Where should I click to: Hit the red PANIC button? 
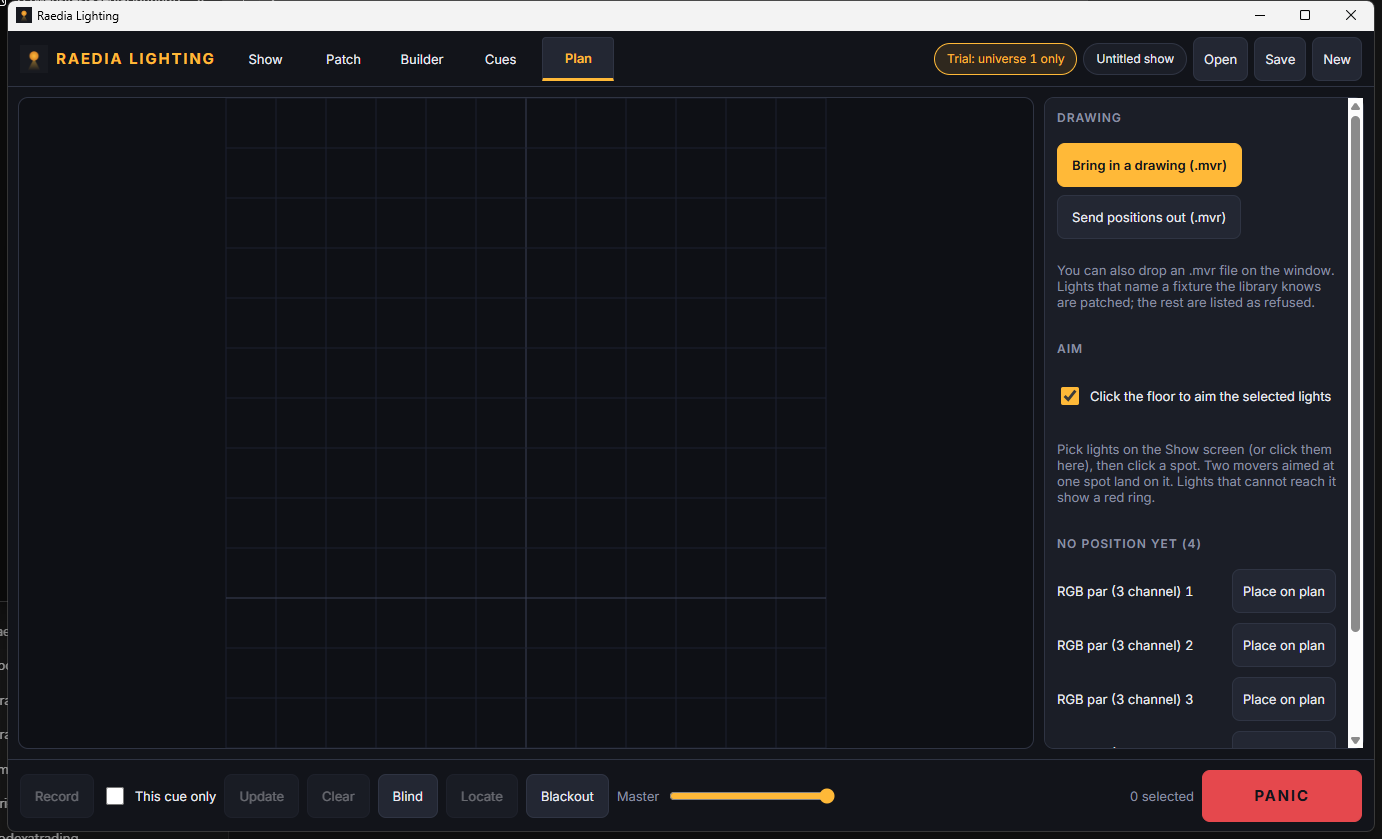[x=1281, y=796]
